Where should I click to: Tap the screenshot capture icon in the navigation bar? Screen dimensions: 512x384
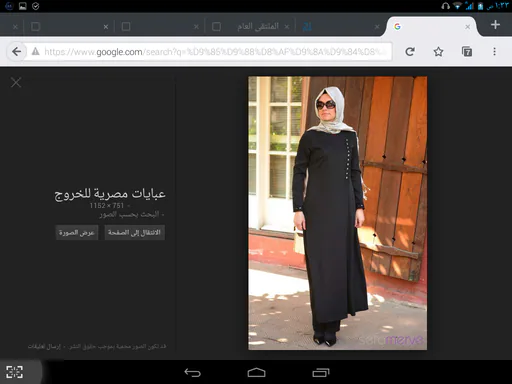click(x=15, y=372)
